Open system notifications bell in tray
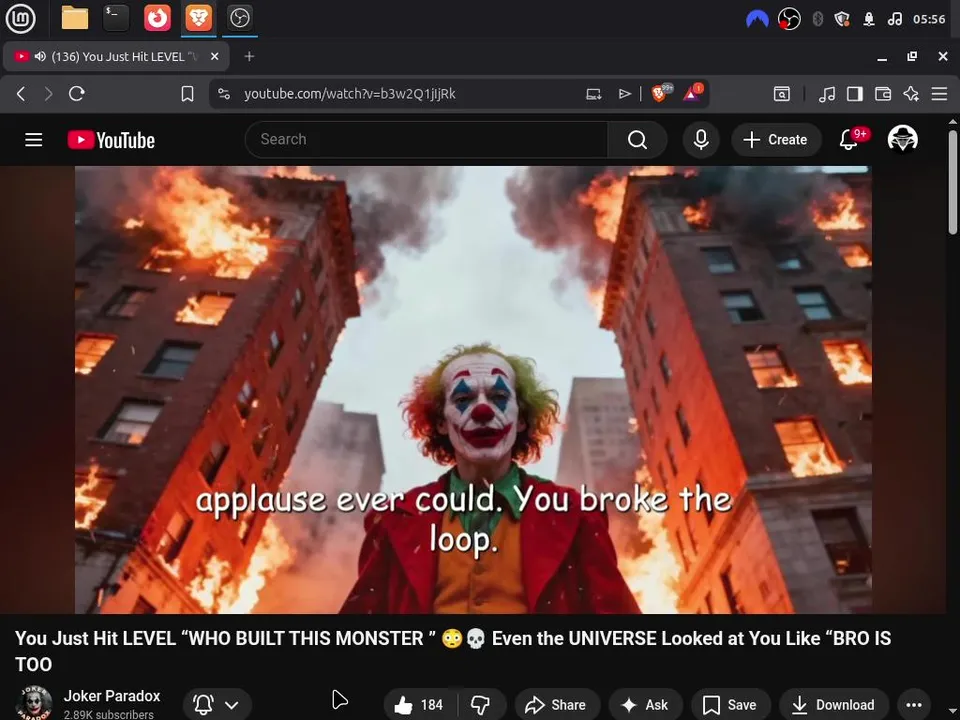 [869, 19]
